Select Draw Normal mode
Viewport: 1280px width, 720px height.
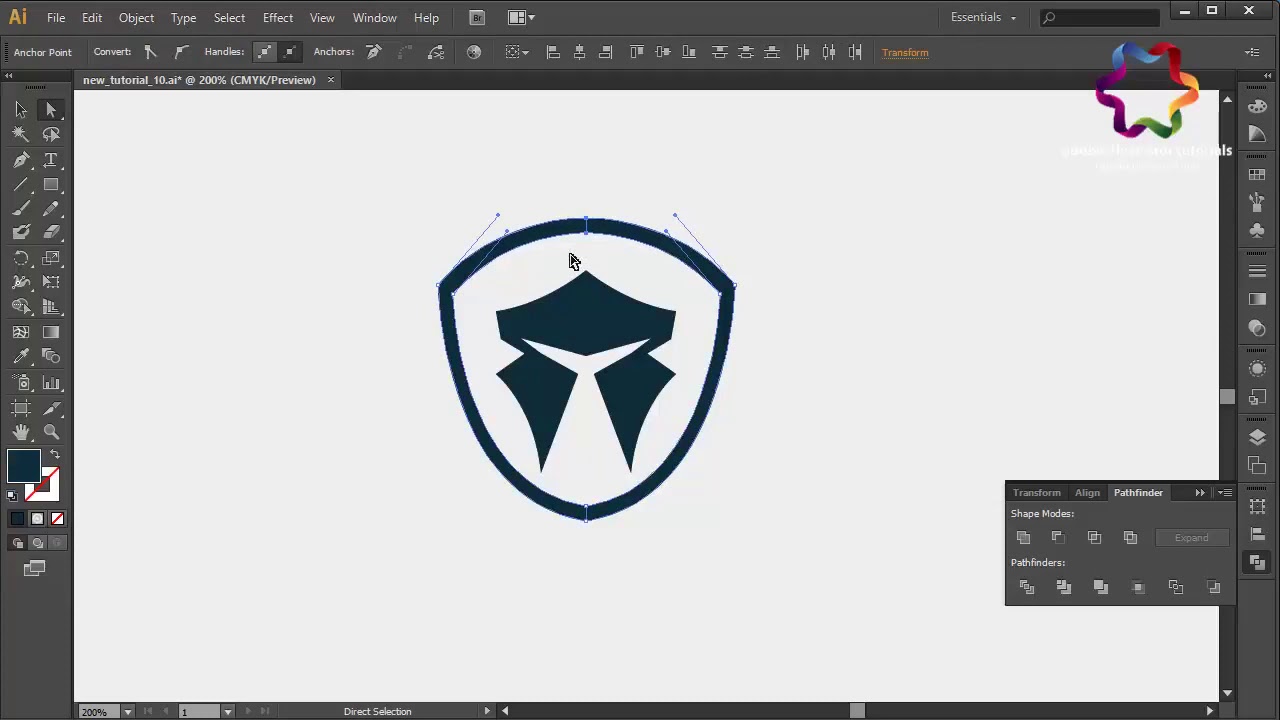click(17, 543)
